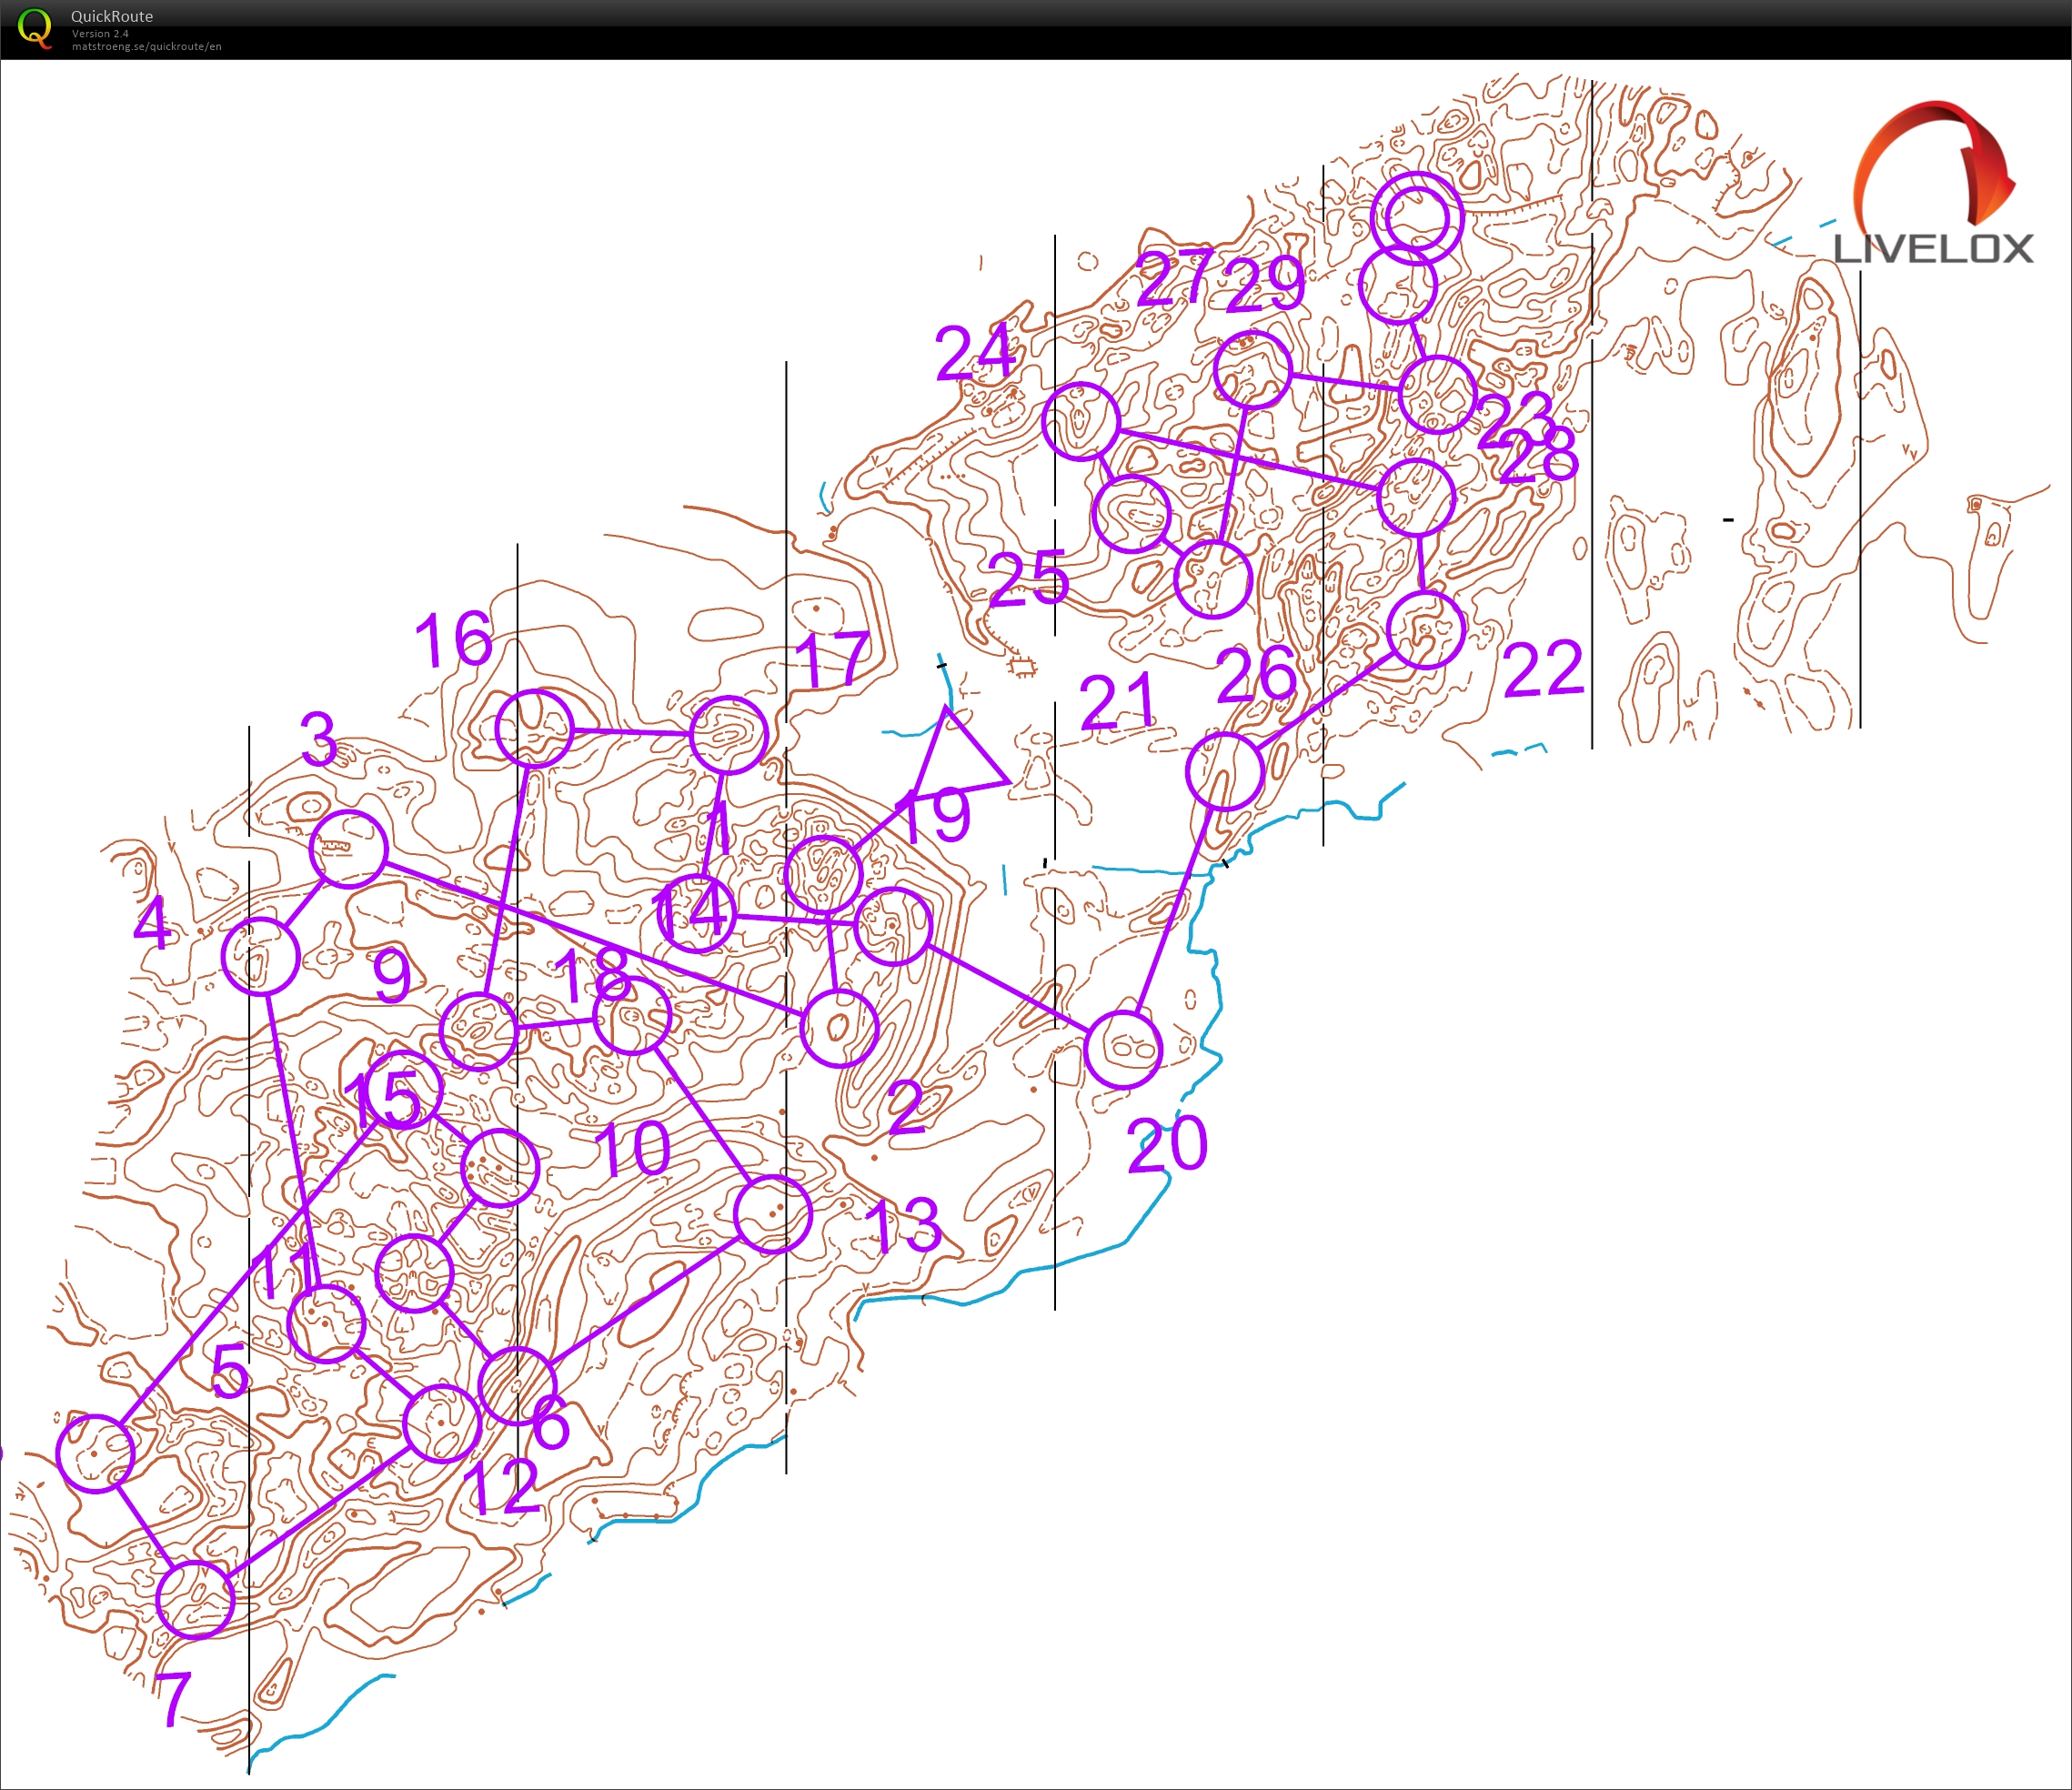This screenshot has width=2072, height=1790.
Task: Select control number label 27
Action: pyautogui.click(x=1176, y=277)
